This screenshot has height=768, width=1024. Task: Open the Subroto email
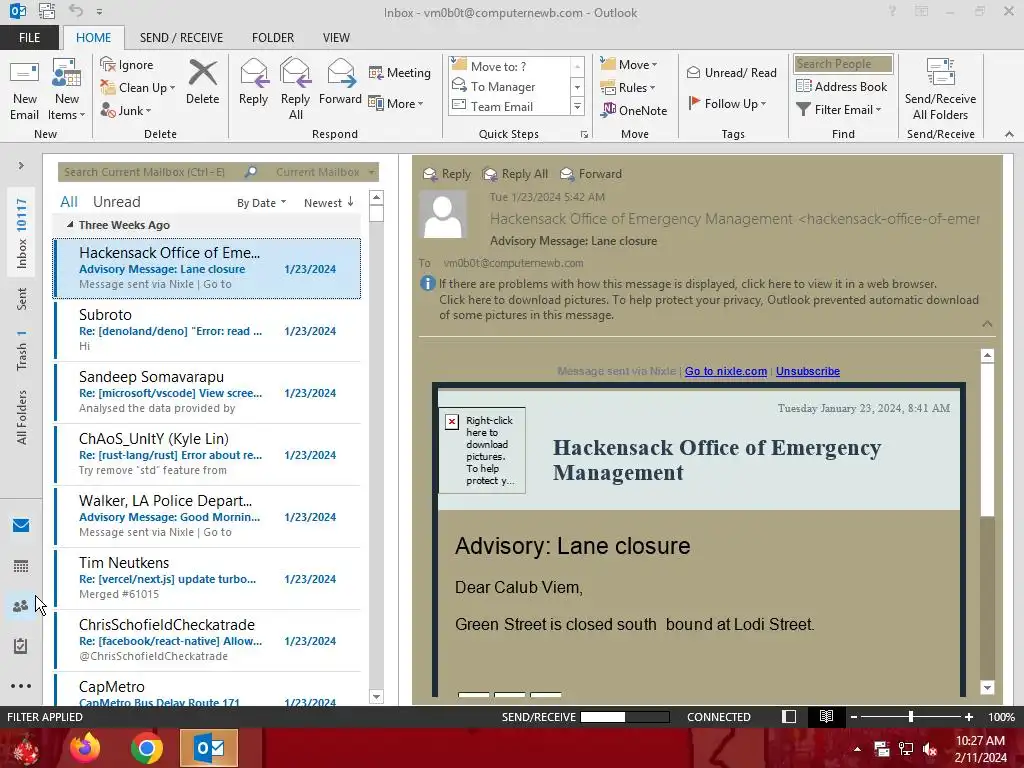coord(207,330)
